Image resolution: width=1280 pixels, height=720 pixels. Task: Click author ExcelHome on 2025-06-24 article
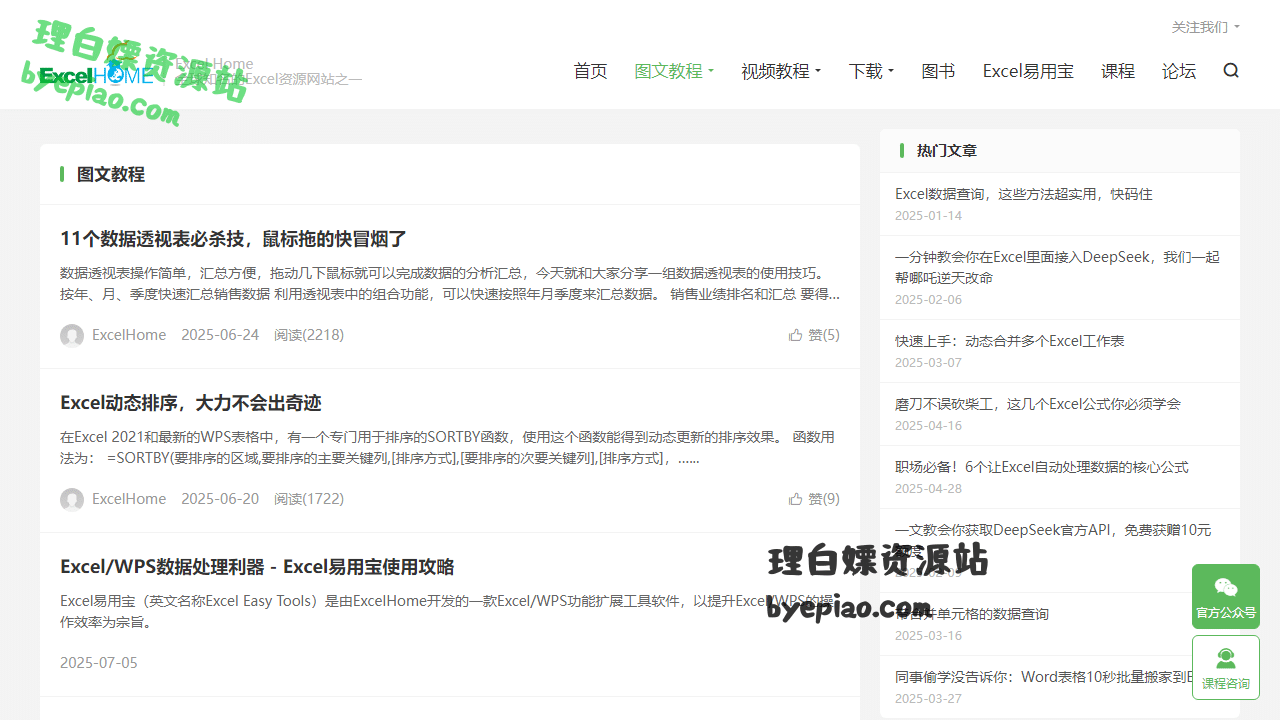point(129,335)
